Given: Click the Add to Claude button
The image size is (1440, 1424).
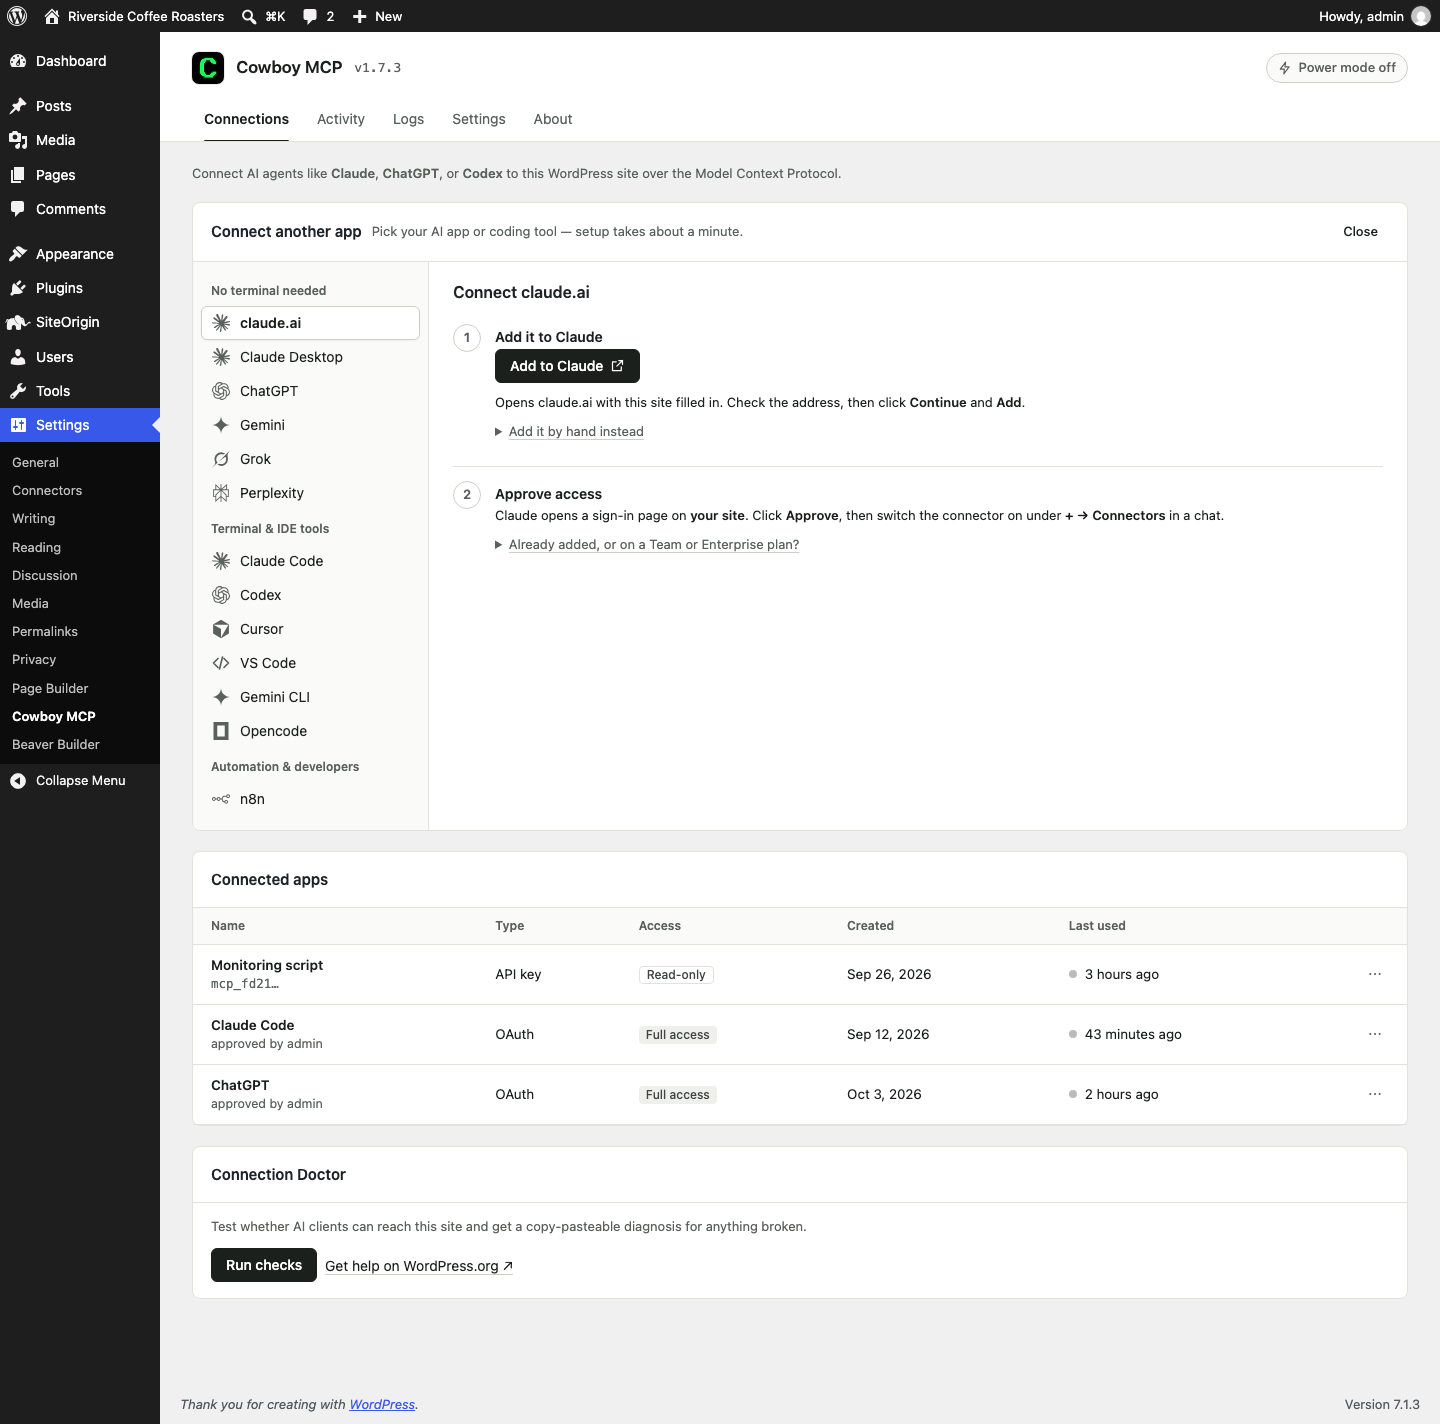Looking at the screenshot, I should (567, 366).
